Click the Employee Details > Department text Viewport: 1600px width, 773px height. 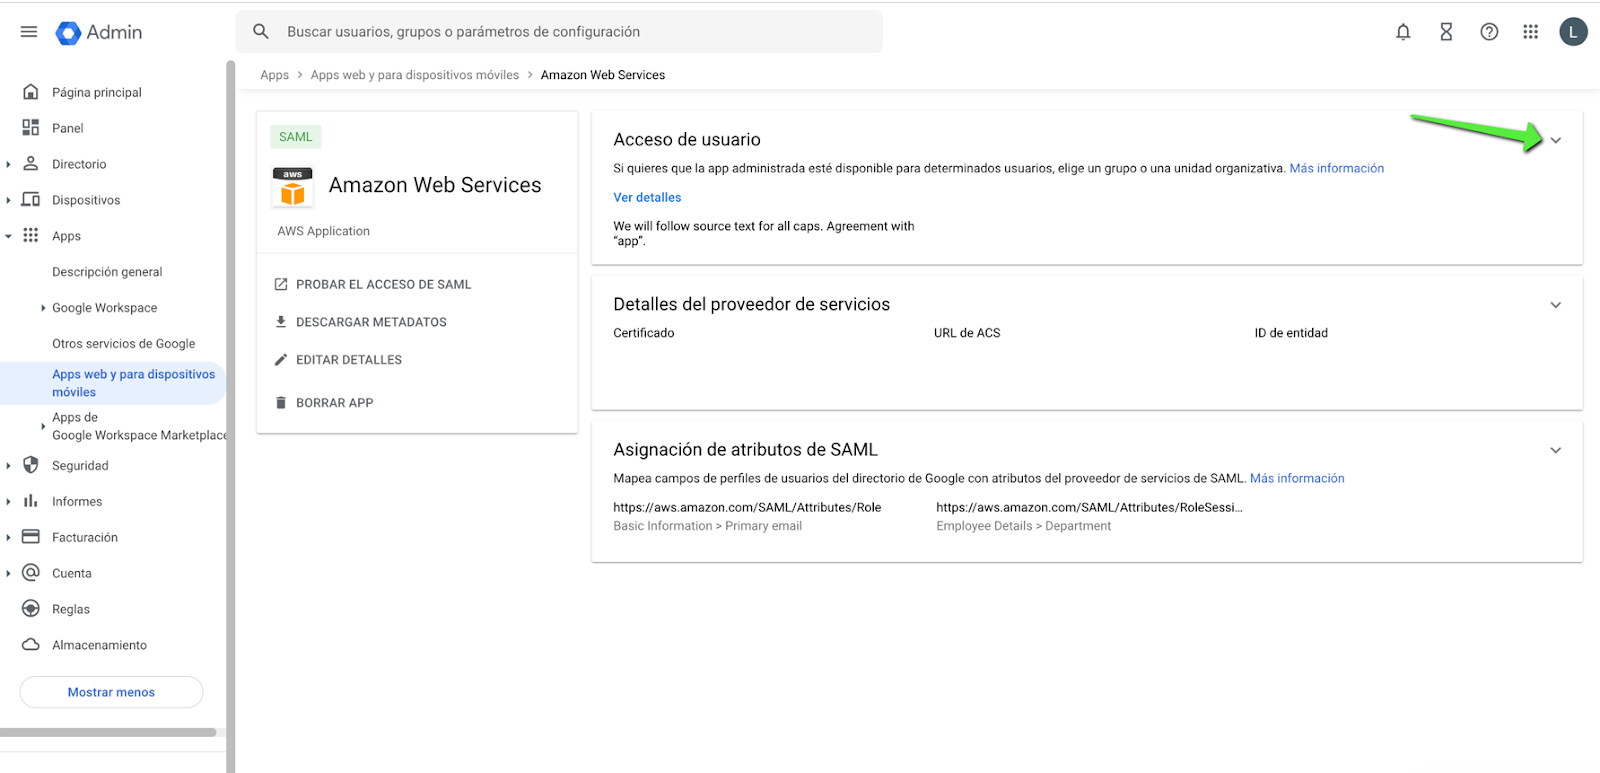pyautogui.click(x=1023, y=526)
